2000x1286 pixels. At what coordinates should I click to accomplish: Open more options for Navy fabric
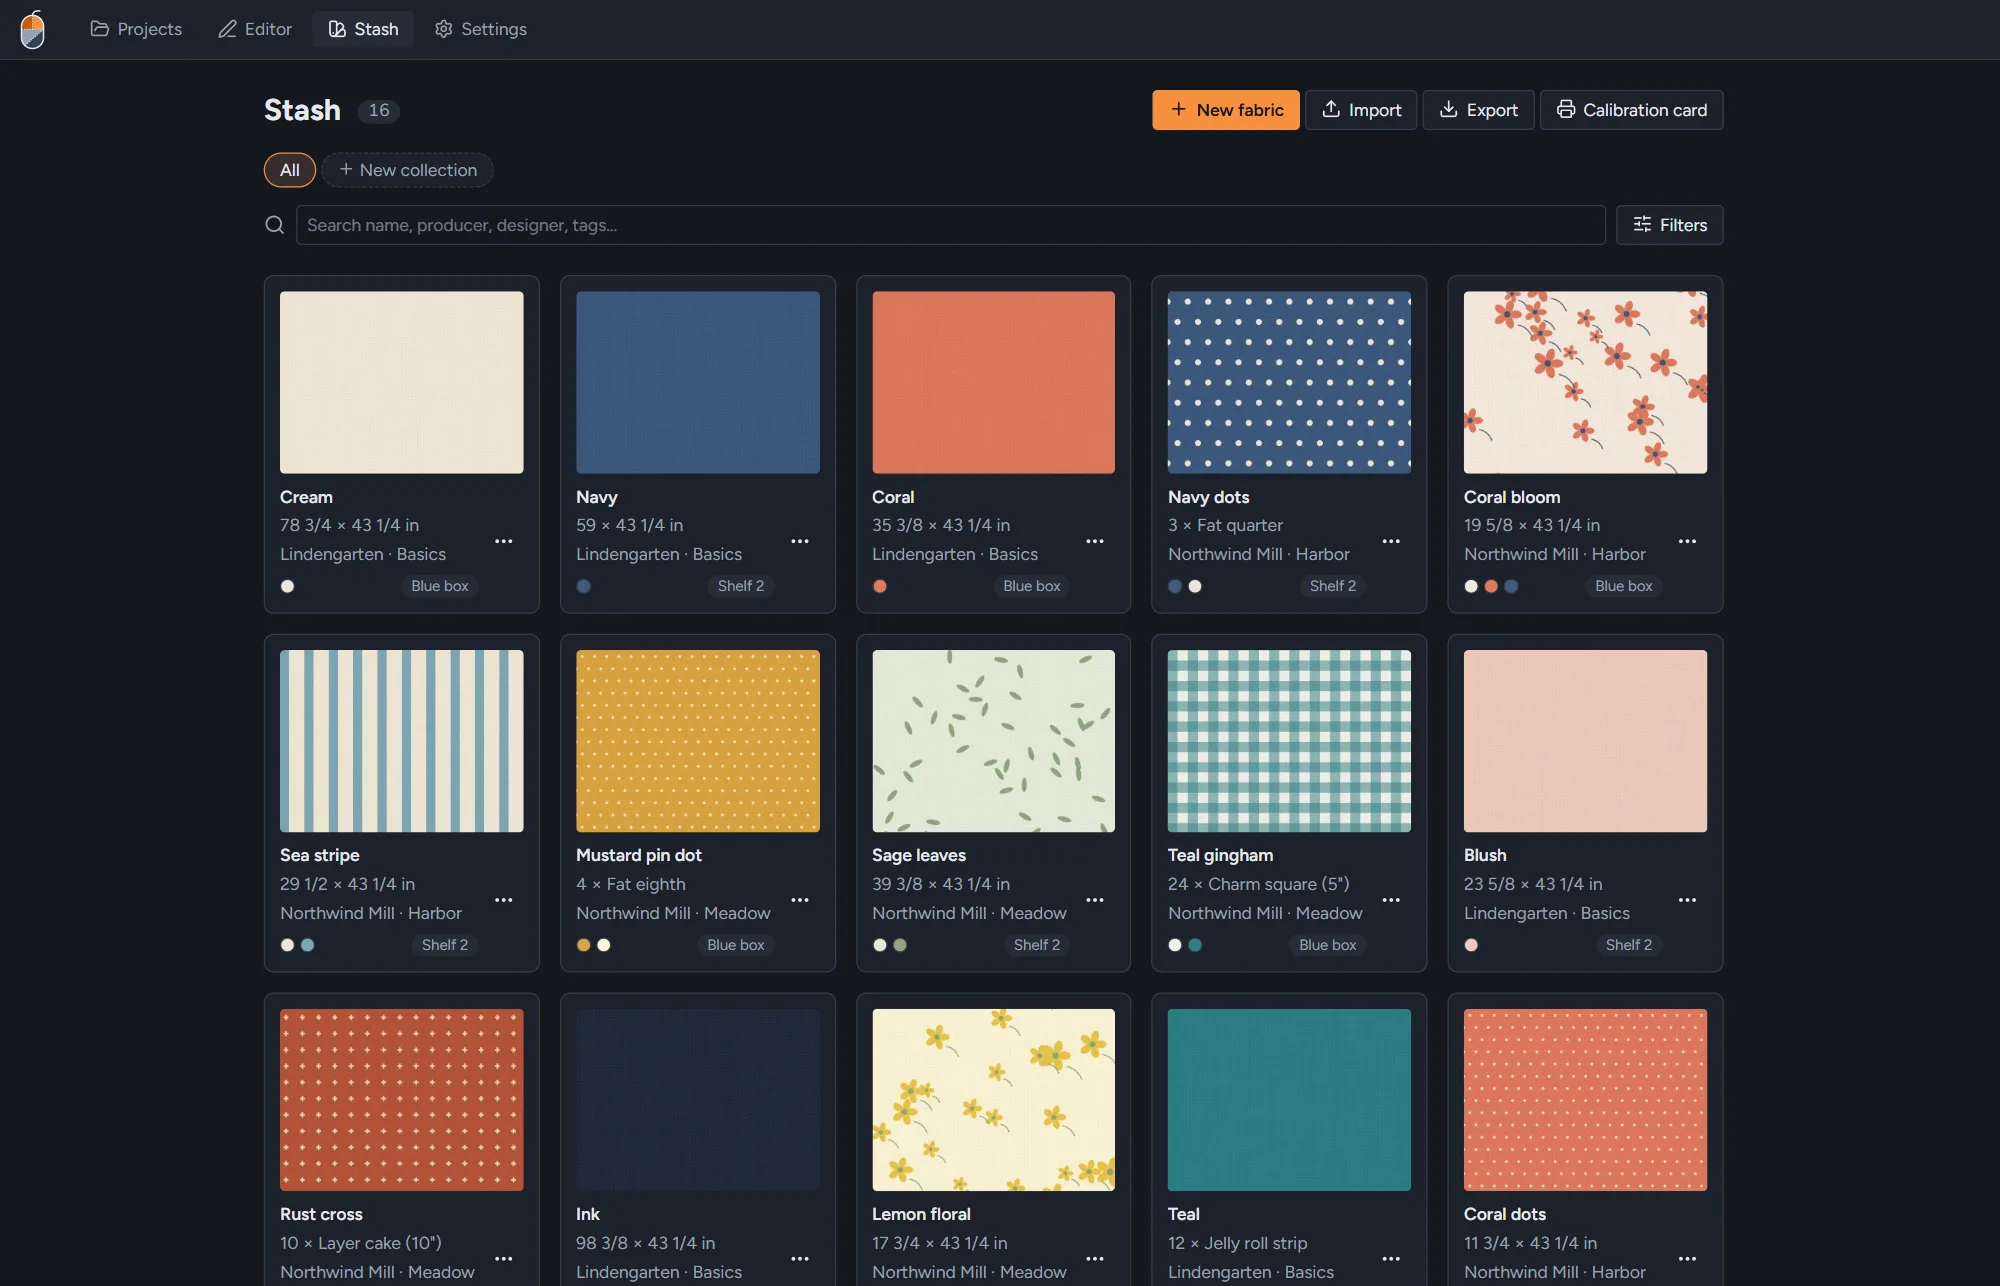800,541
